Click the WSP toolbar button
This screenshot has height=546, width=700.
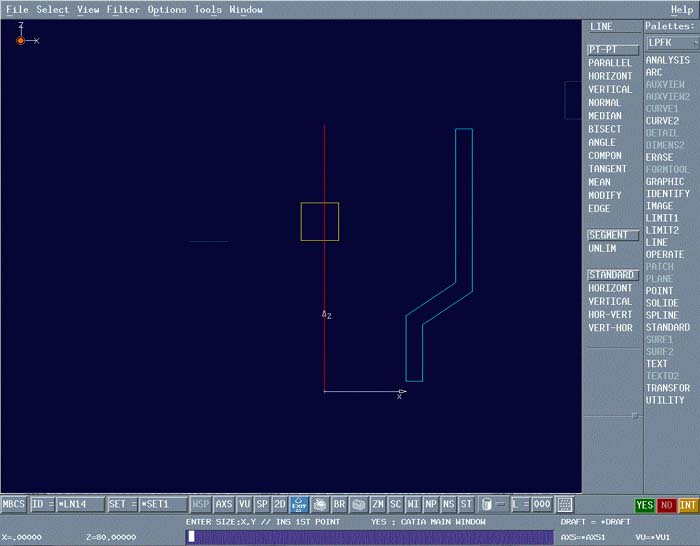[x=200, y=504]
